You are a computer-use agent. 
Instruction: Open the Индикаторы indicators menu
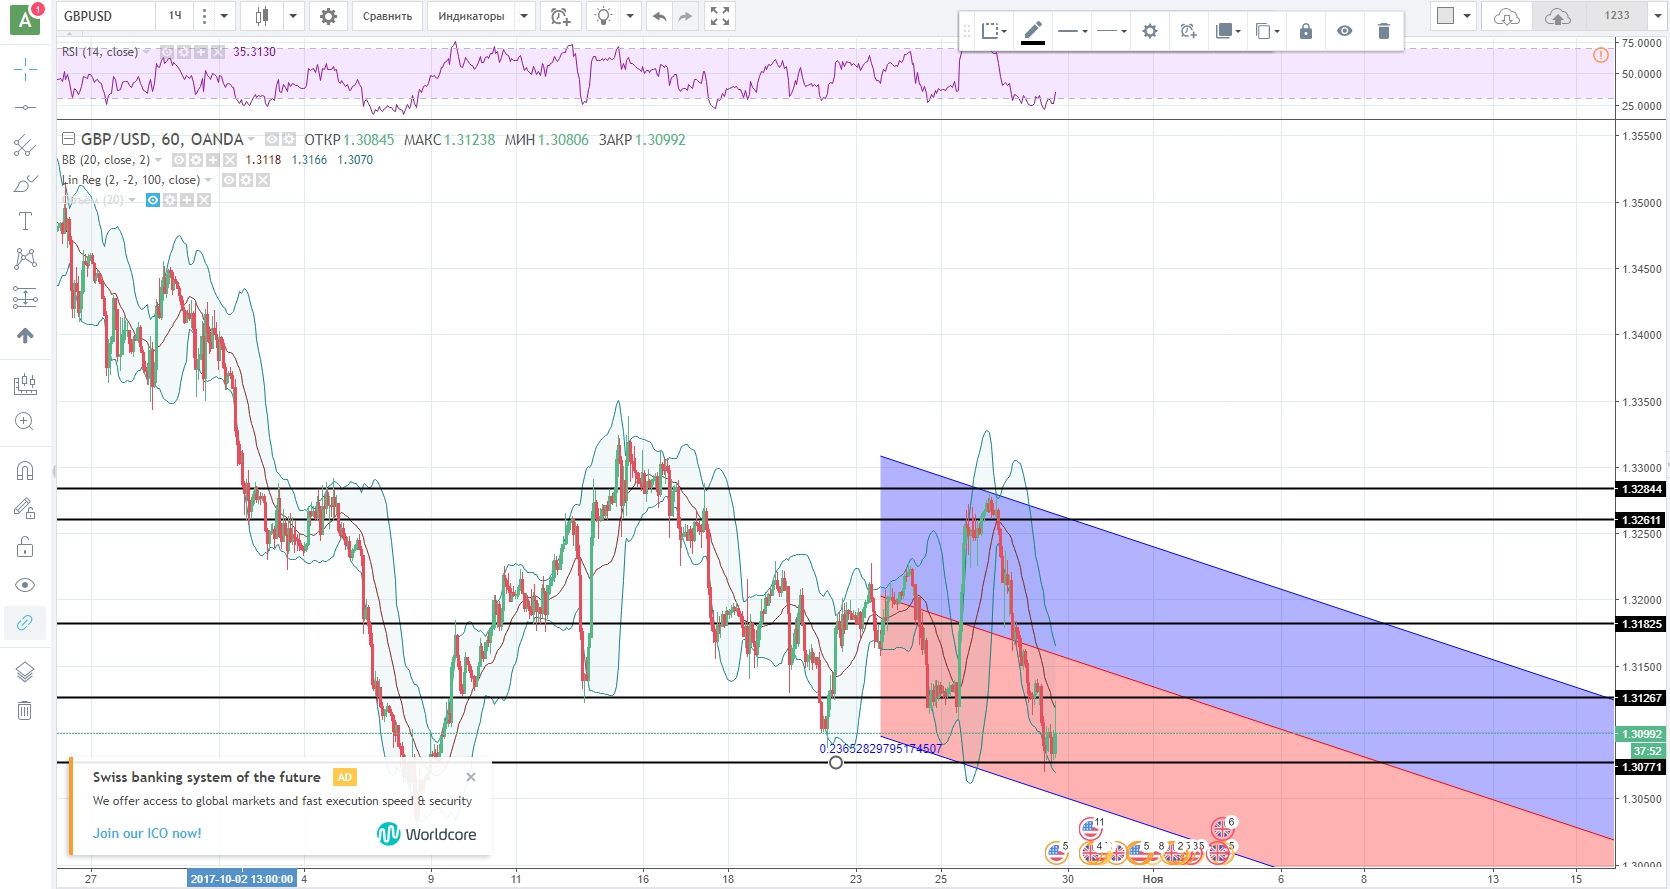pyautogui.click(x=471, y=16)
